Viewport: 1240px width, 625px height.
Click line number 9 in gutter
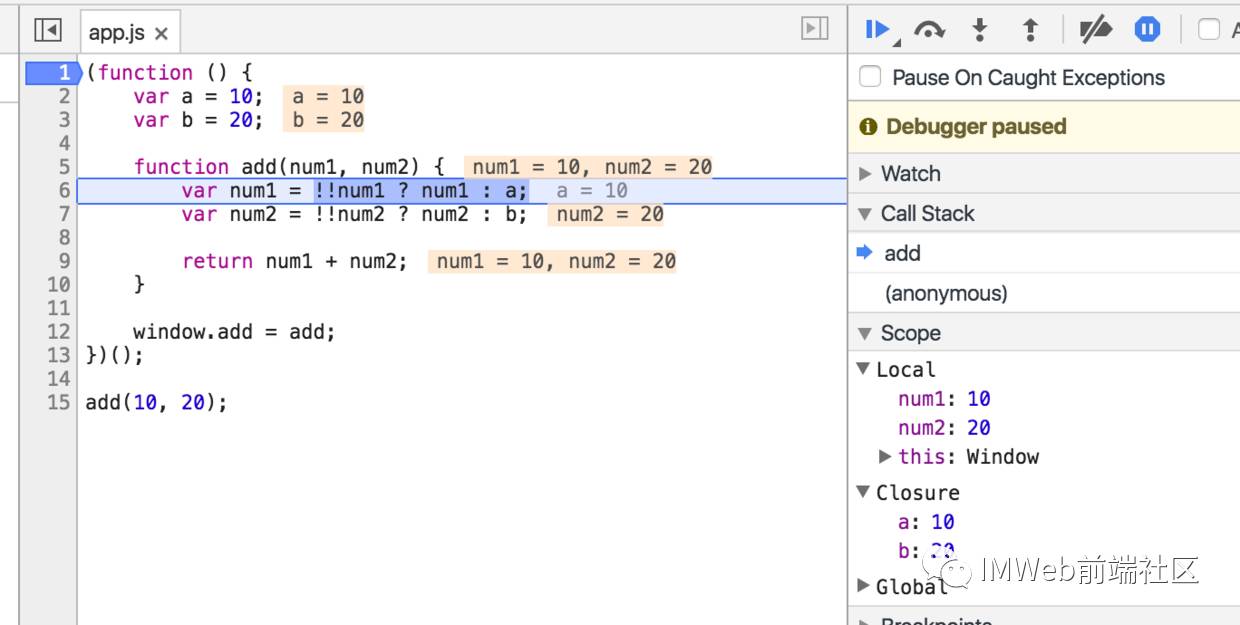point(64,261)
